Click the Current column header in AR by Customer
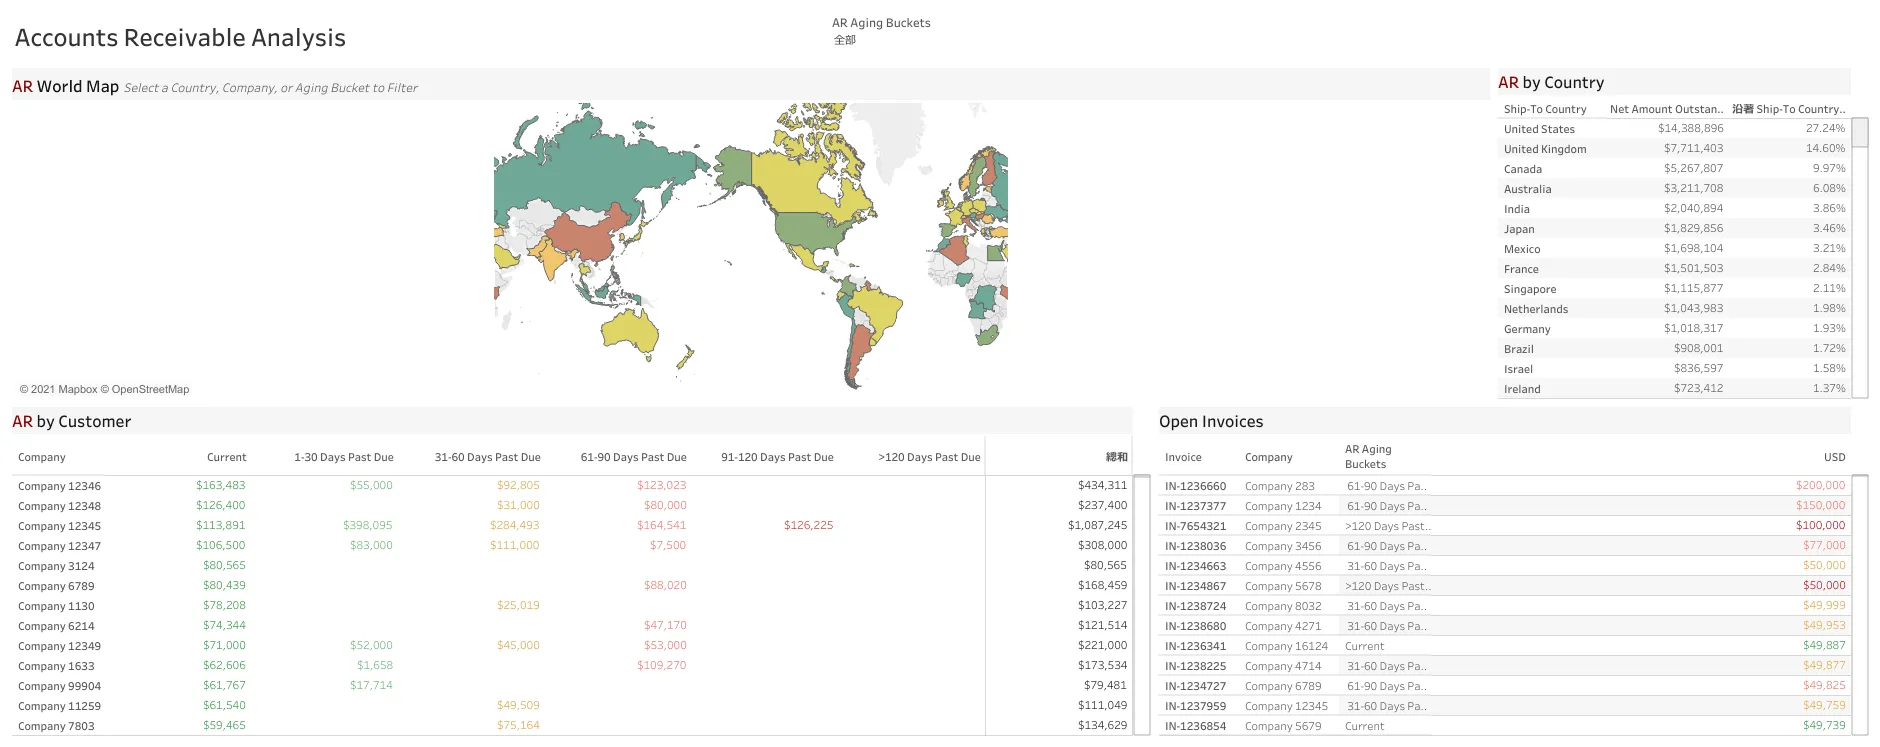1880x747 pixels. 226,457
